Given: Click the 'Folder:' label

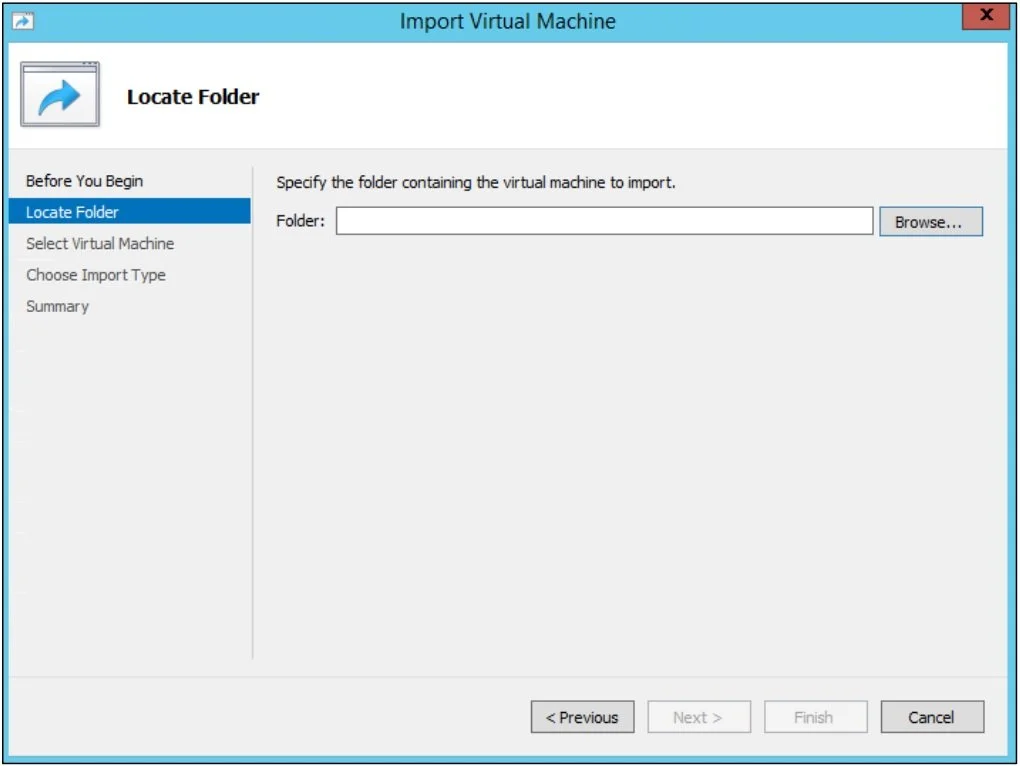Looking at the screenshot, I should [300, 221].
